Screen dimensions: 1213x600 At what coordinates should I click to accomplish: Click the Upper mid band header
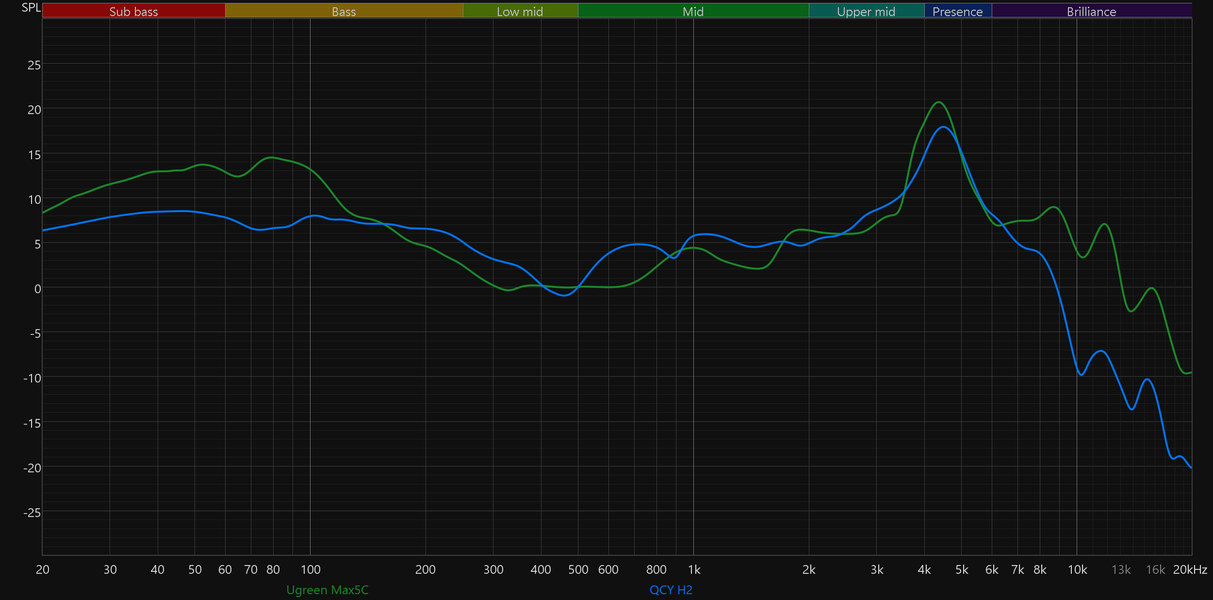pyautogui.click(x=866, y=12)
